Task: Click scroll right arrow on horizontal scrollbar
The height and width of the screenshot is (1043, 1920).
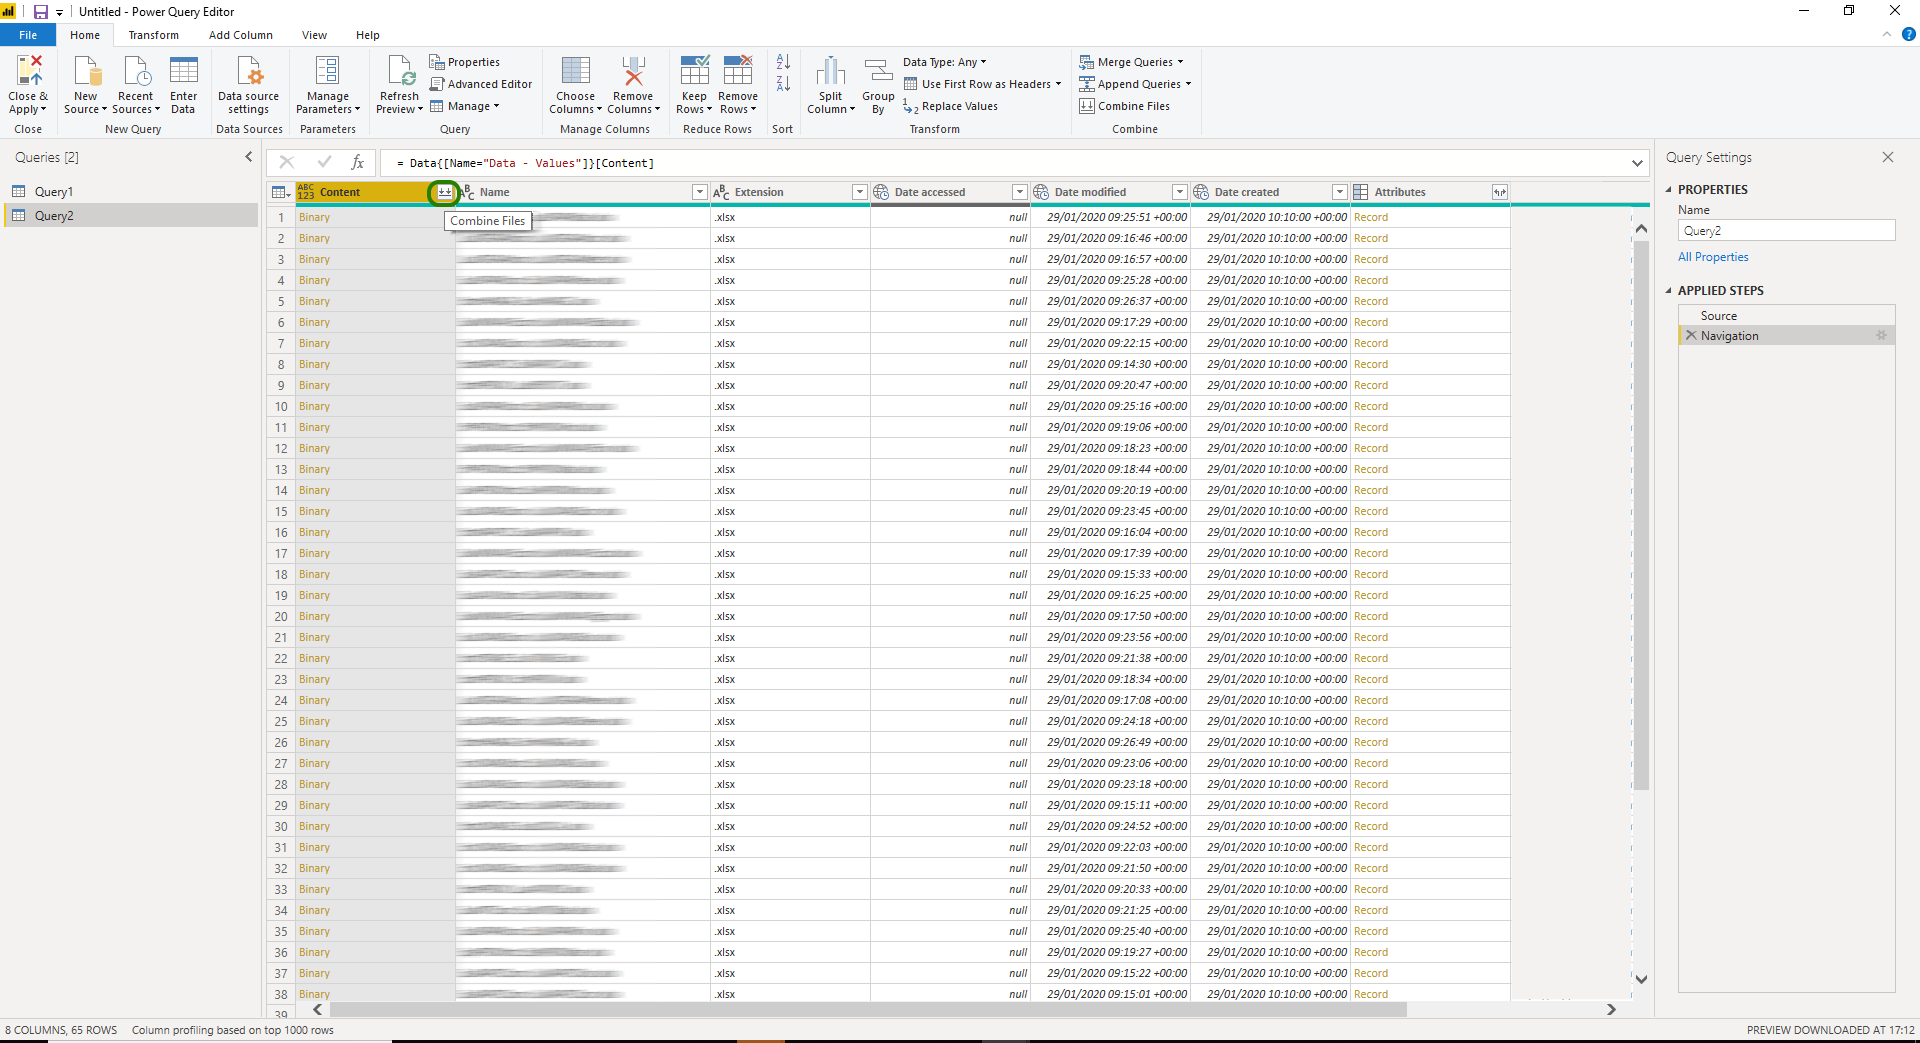Action: (x=1611, y=1010)
